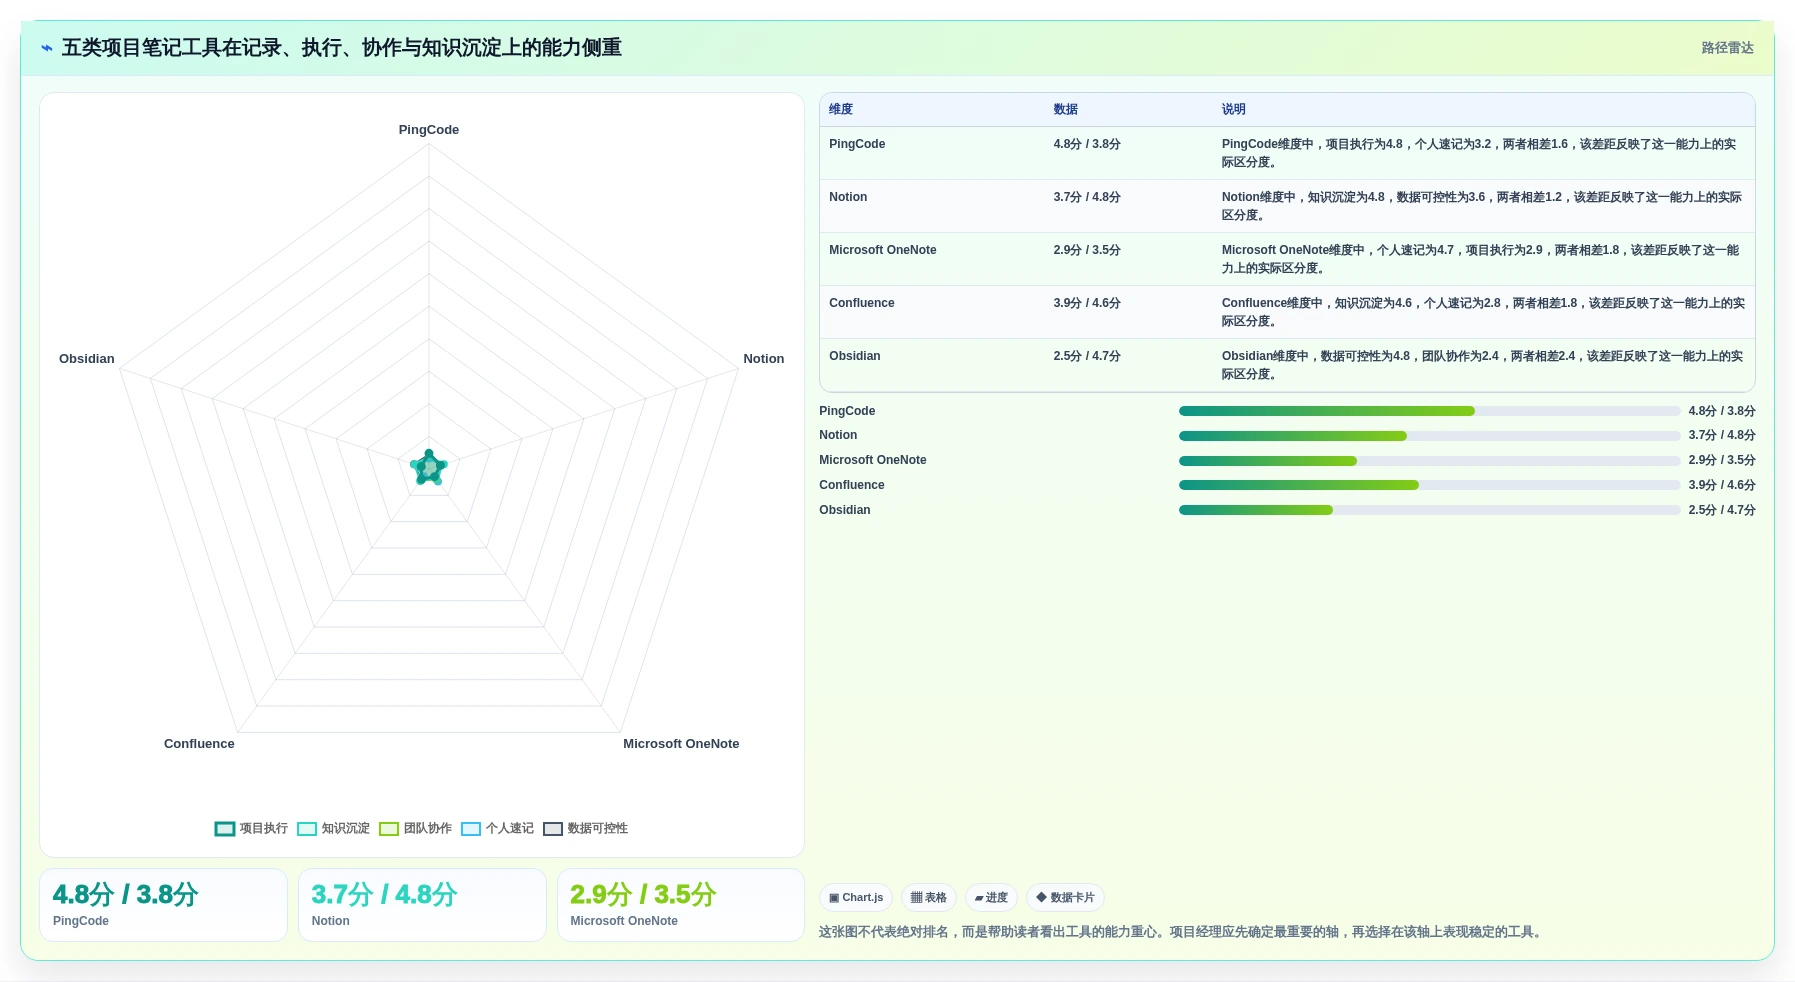Screen dimensions: 1795x982
Task: Click the footer note about 绝对排名
Action: (x=1182, y=932)
